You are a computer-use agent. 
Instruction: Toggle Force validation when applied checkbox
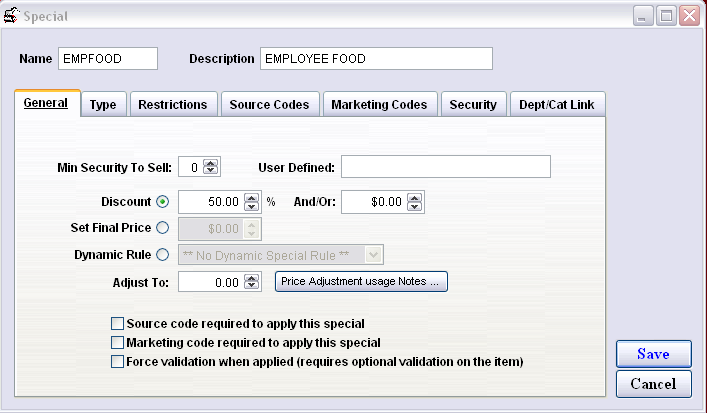point(117,362)
